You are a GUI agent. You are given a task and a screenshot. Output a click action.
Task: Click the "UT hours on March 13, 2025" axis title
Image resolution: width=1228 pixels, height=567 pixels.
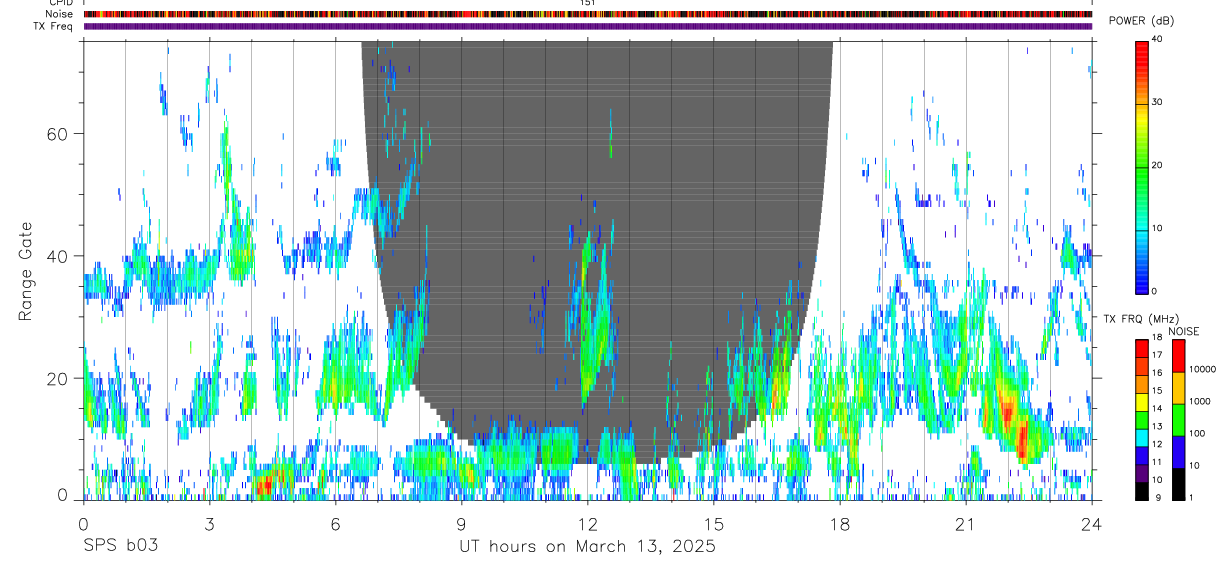click(x=587, y=547)
